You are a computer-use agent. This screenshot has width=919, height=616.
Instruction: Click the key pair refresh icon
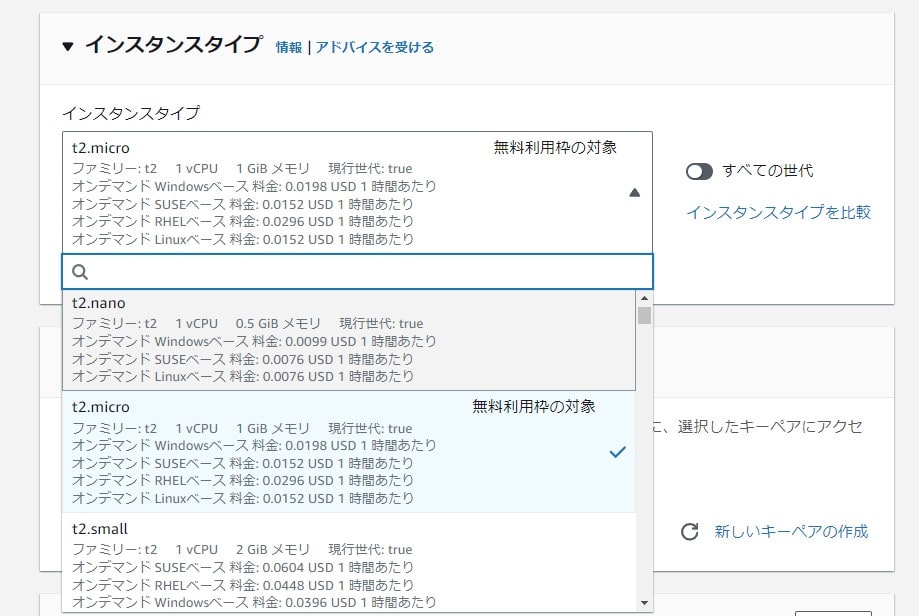[x=690, y=532]
